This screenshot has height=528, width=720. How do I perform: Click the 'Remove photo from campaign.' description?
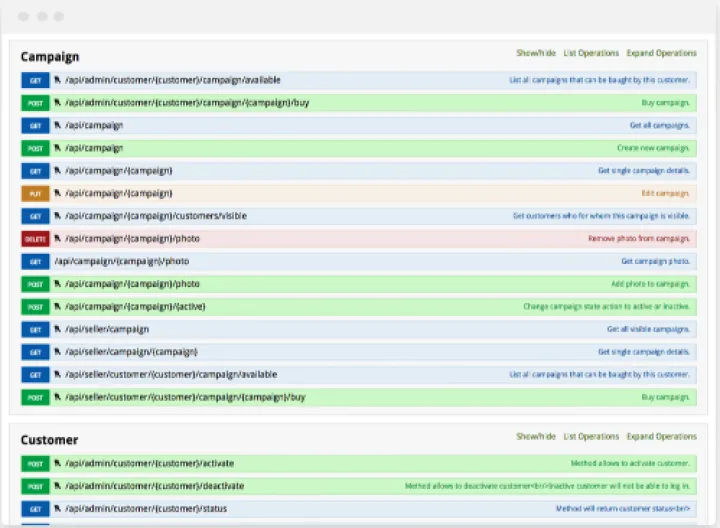639,239
